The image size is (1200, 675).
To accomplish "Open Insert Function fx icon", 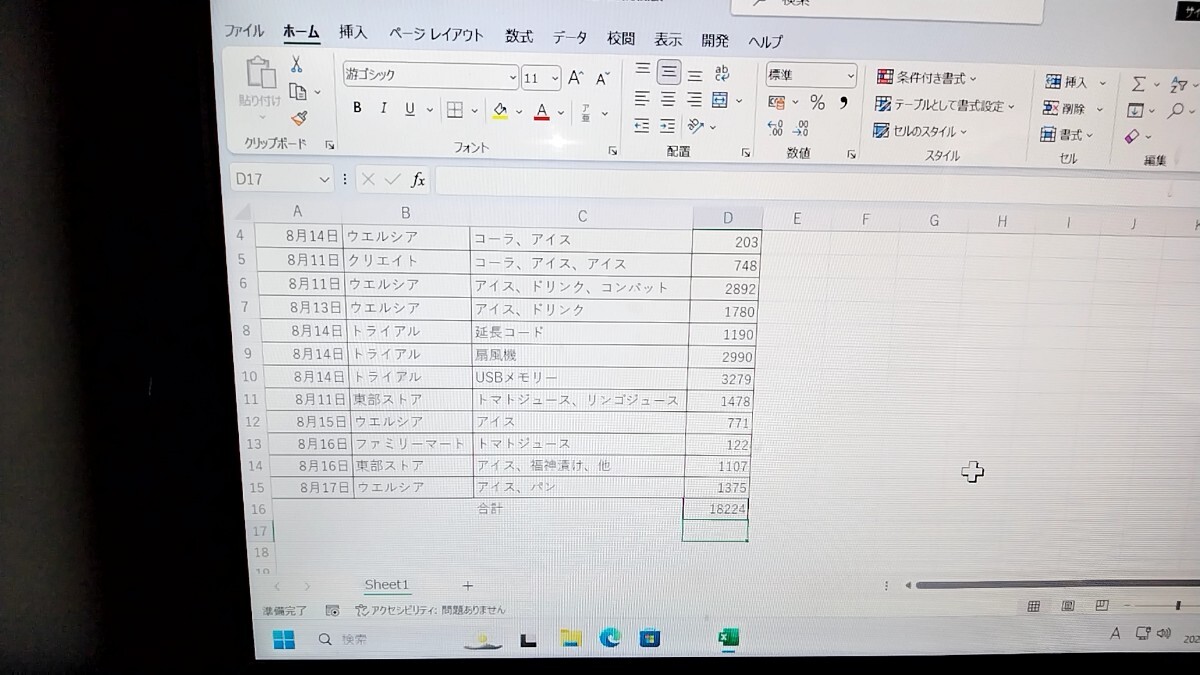I will (x=418, y=180).
